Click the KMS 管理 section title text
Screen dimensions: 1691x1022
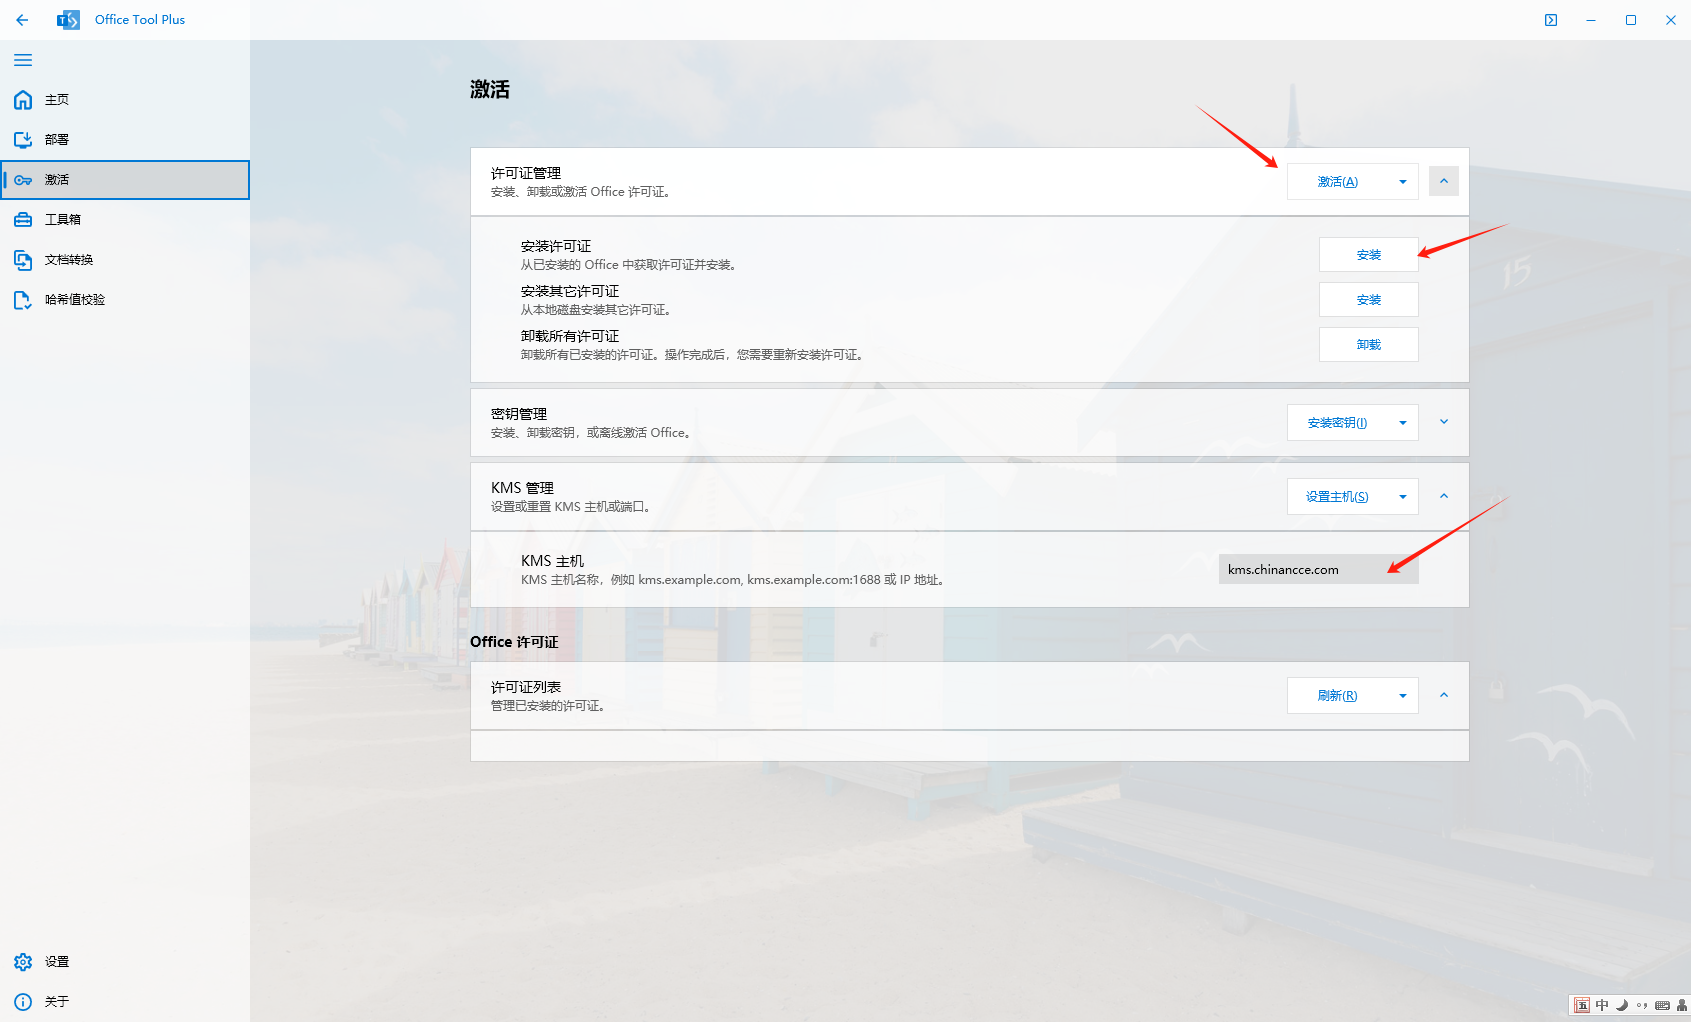522,489
